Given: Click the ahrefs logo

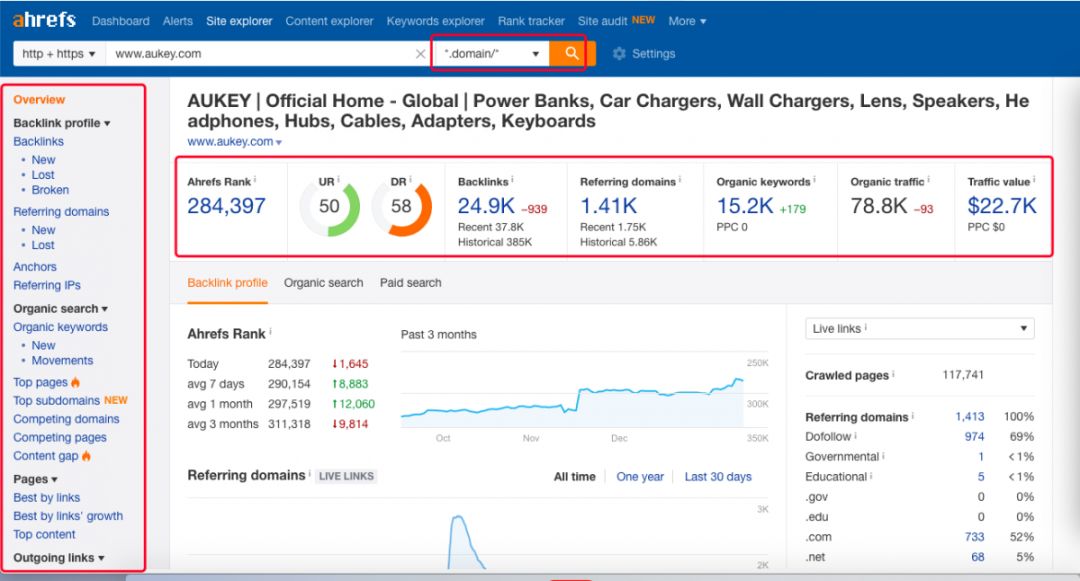Looking at the screenshot, I should (x=44, y=20).
